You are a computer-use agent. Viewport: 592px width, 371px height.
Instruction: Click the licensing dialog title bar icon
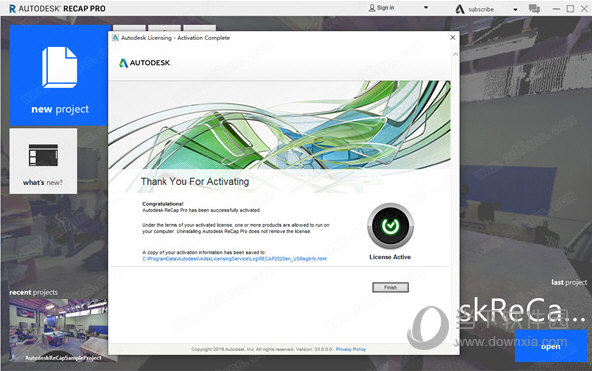point(116,37)
